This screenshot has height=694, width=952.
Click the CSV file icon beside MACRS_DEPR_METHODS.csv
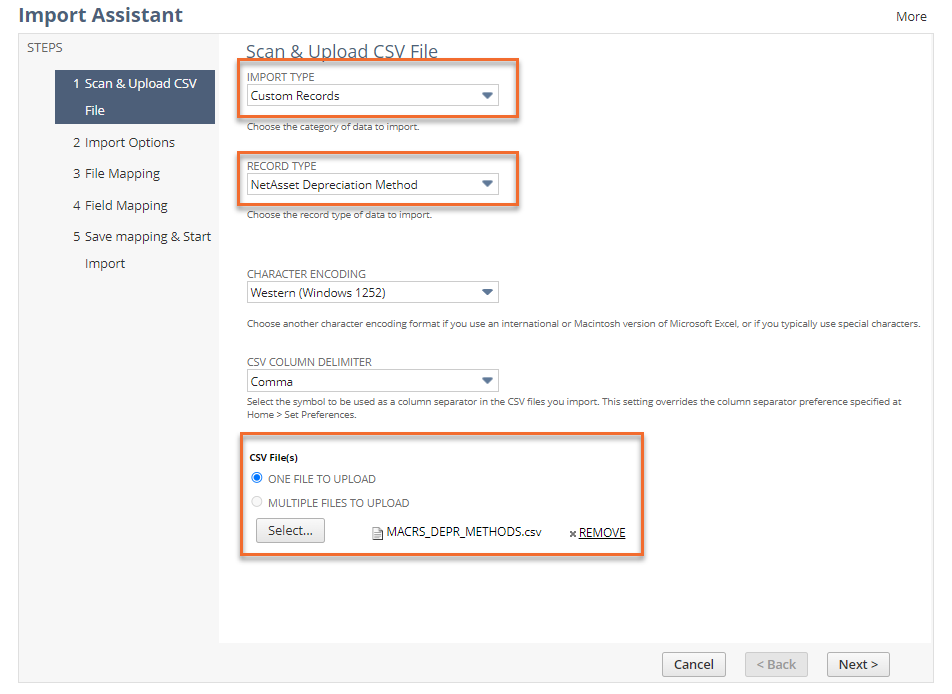click(x=377, y=533)
